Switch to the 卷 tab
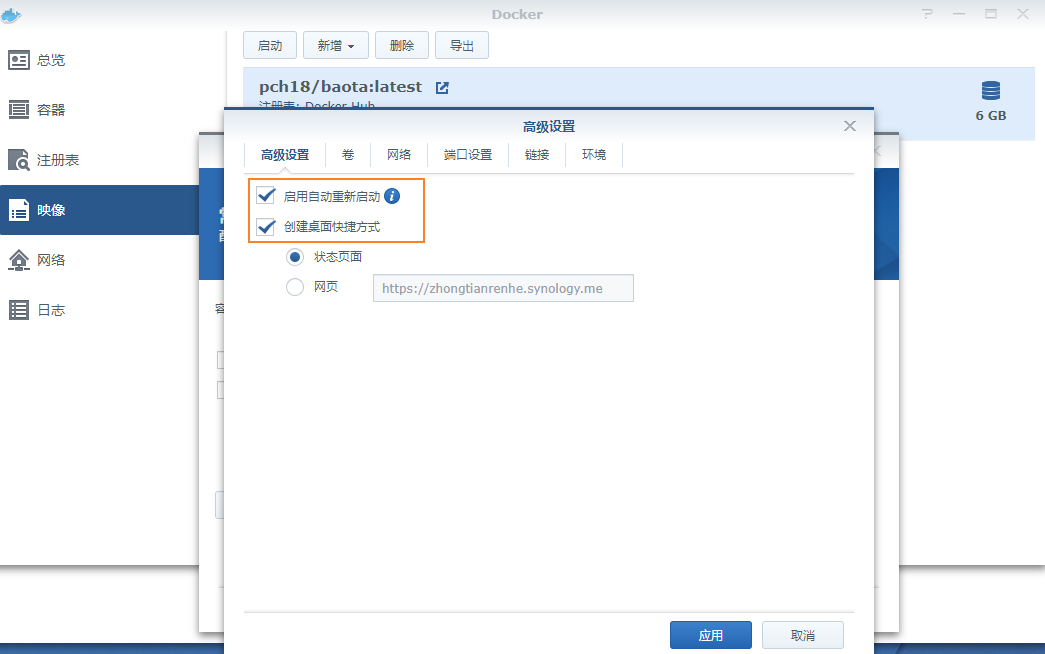1045x654 pixels. 348,155
